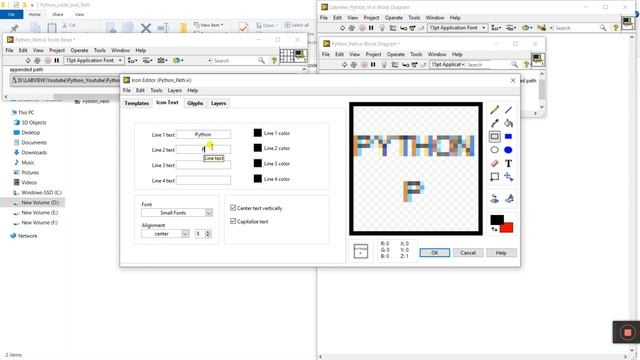Select the outlined Rectangle tool
Viewport: 640px width, 360px height.
click(x=494, y=136)
